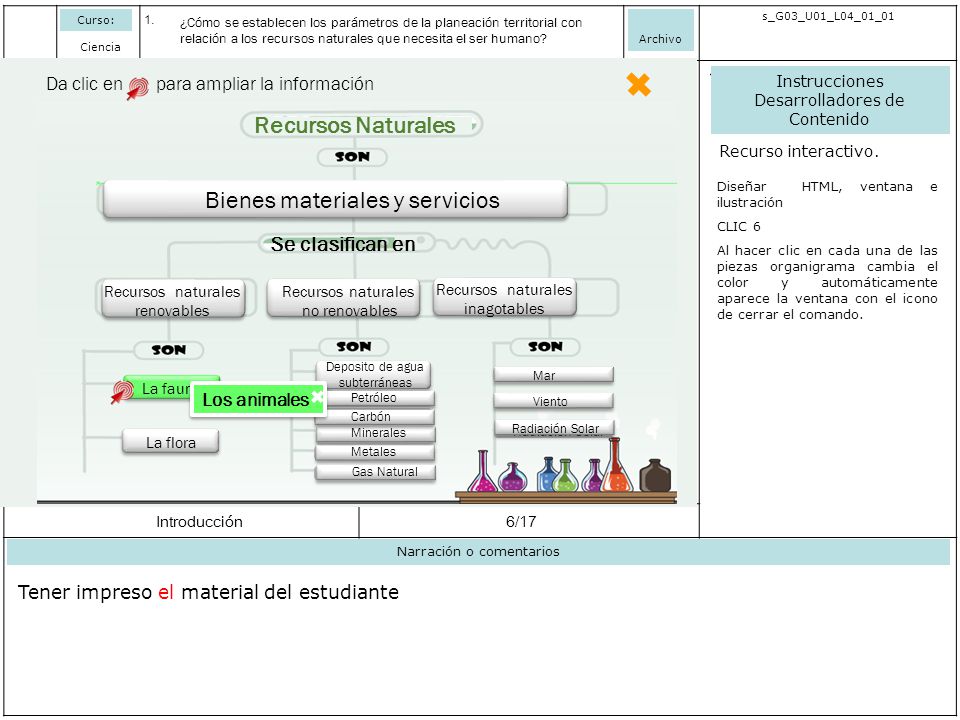Close the Los animales popup

(x=317, y=397)
